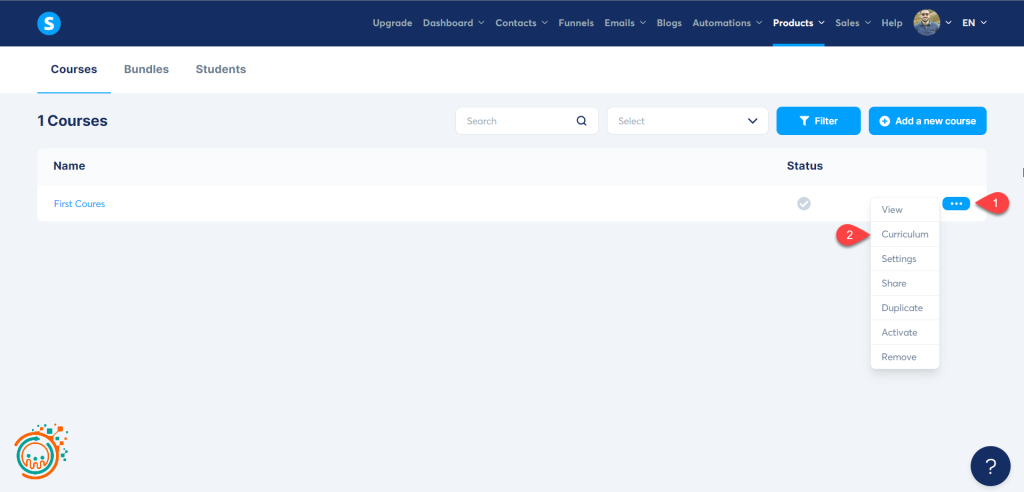Switch to the Bundles tab
The image size is (1024, 492).
[146, 70]
